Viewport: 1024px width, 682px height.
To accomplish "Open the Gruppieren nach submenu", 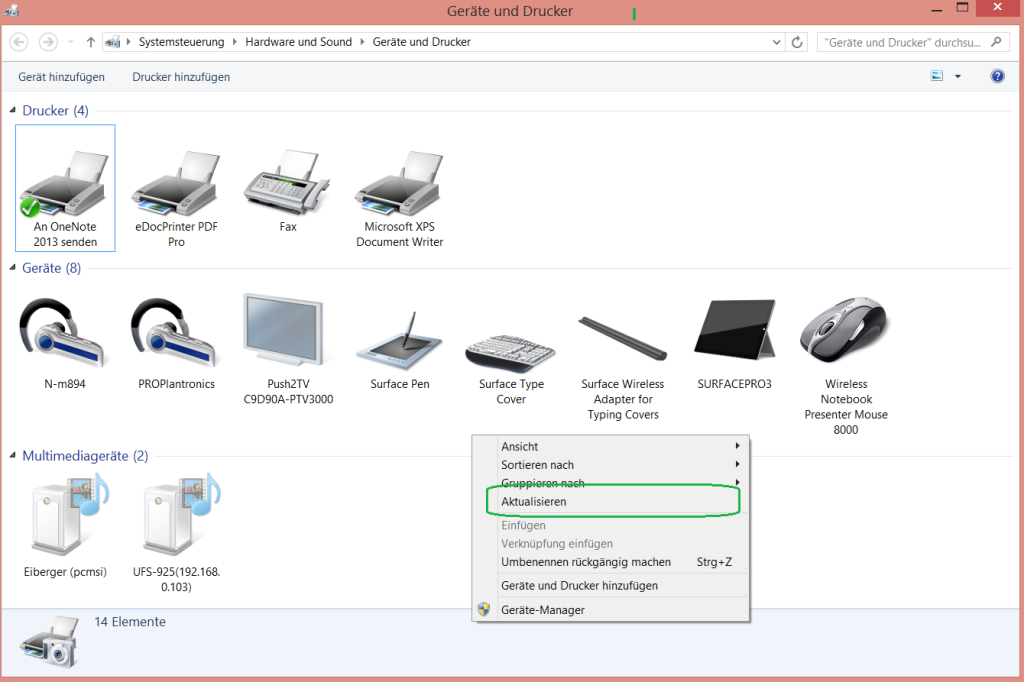I will coord(611,483).
